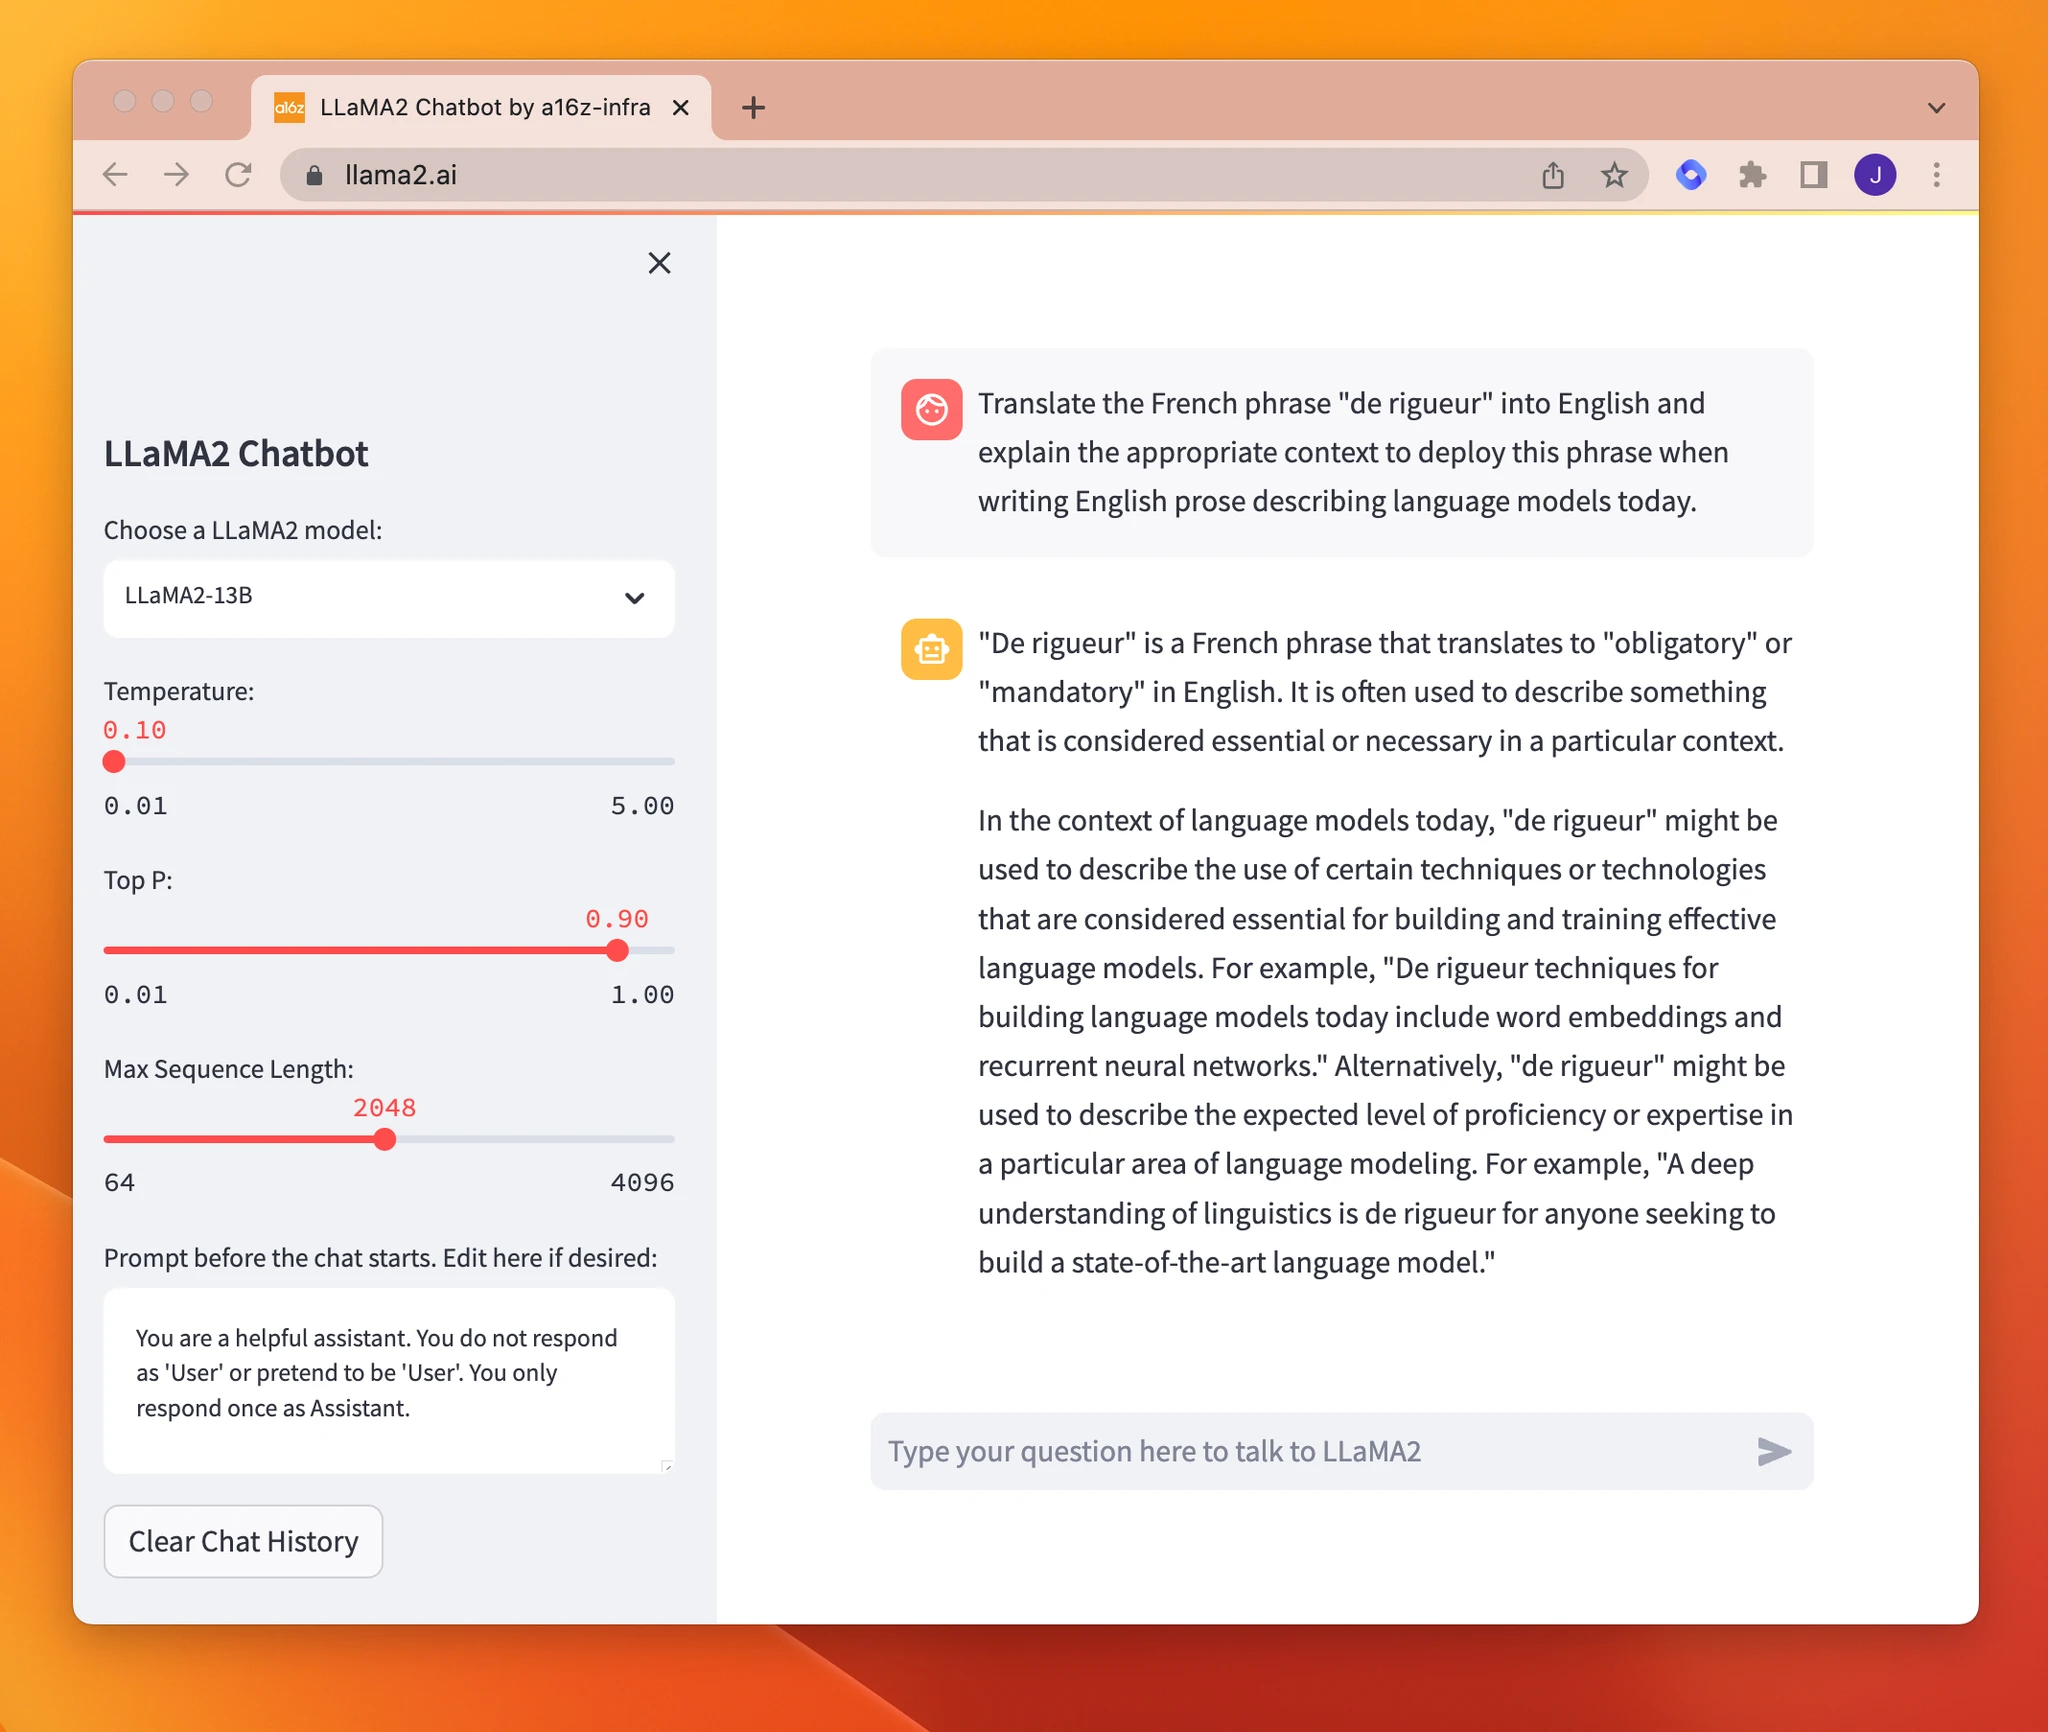Click the padlock icon in the address bar

314,174
